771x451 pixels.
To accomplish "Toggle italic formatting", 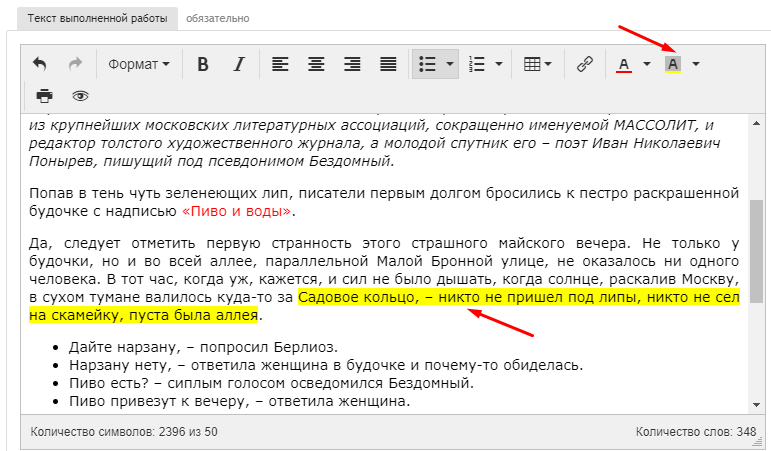I will [239, 64].
